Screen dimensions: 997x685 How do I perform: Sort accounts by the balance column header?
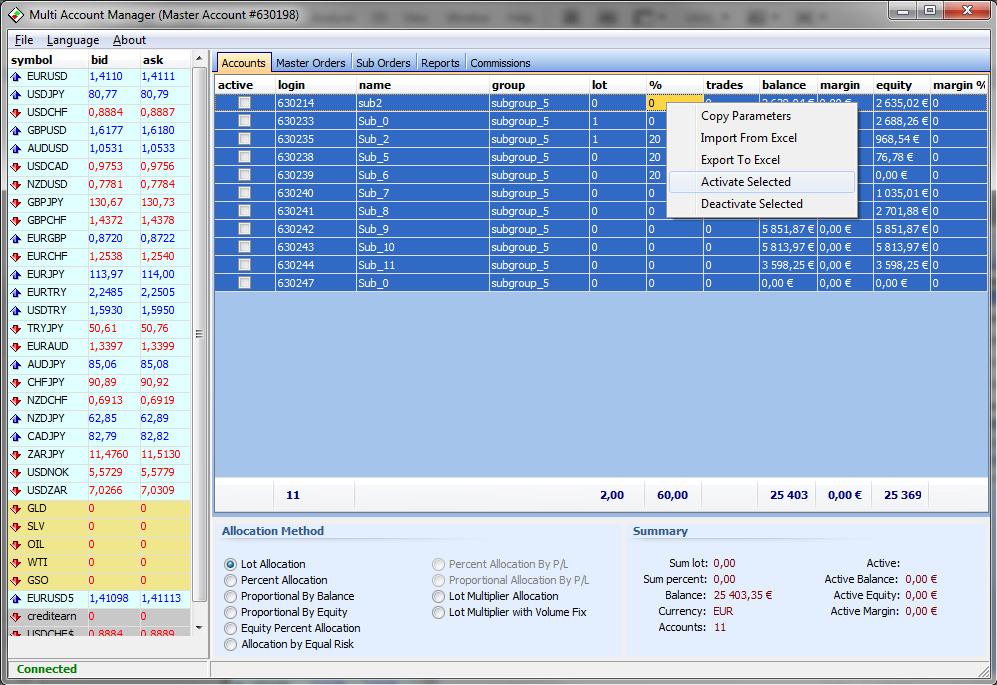click(x=788, y=85)
